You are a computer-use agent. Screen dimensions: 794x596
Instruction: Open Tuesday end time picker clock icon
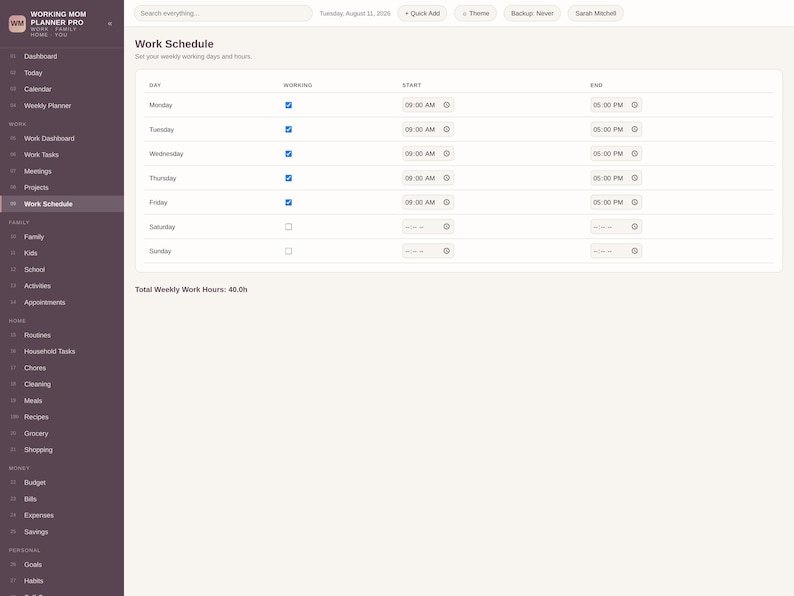[634, 129]
